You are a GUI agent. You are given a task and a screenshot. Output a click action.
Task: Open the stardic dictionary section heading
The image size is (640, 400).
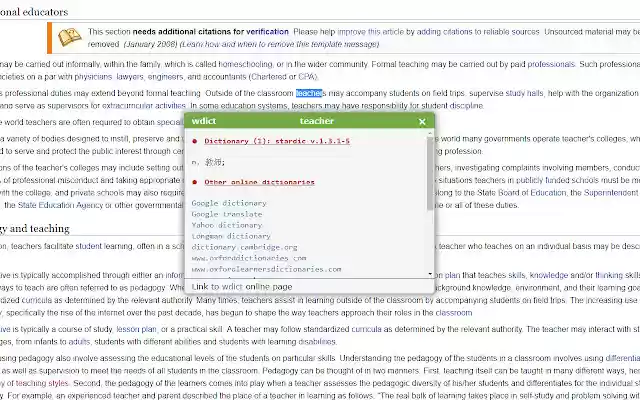pyautogui.click(x=277, y=141)
